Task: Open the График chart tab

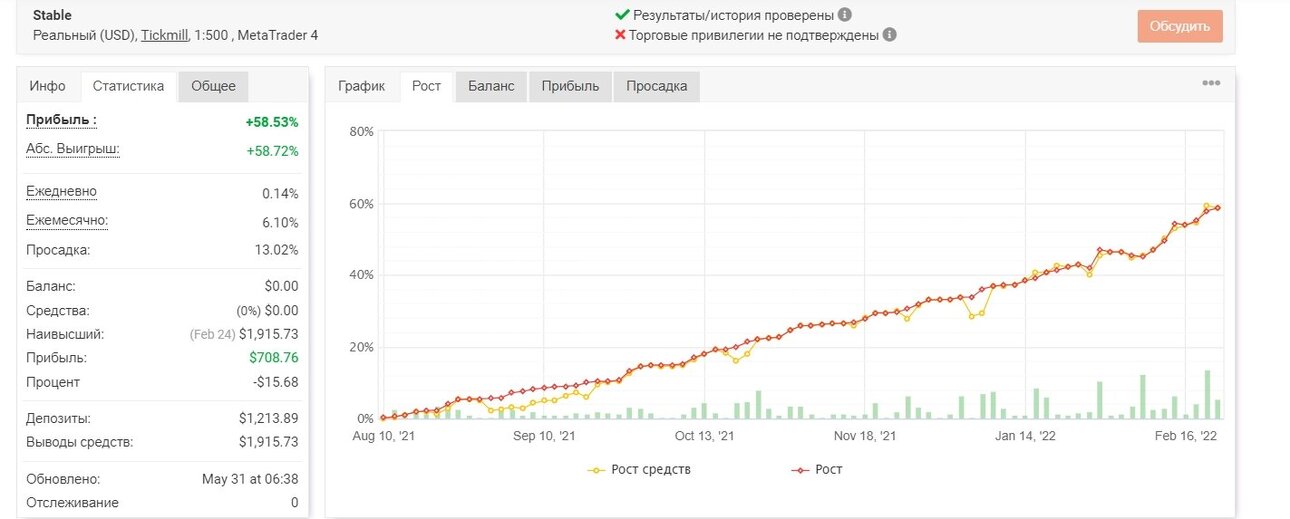Action: tap(362, 86)
